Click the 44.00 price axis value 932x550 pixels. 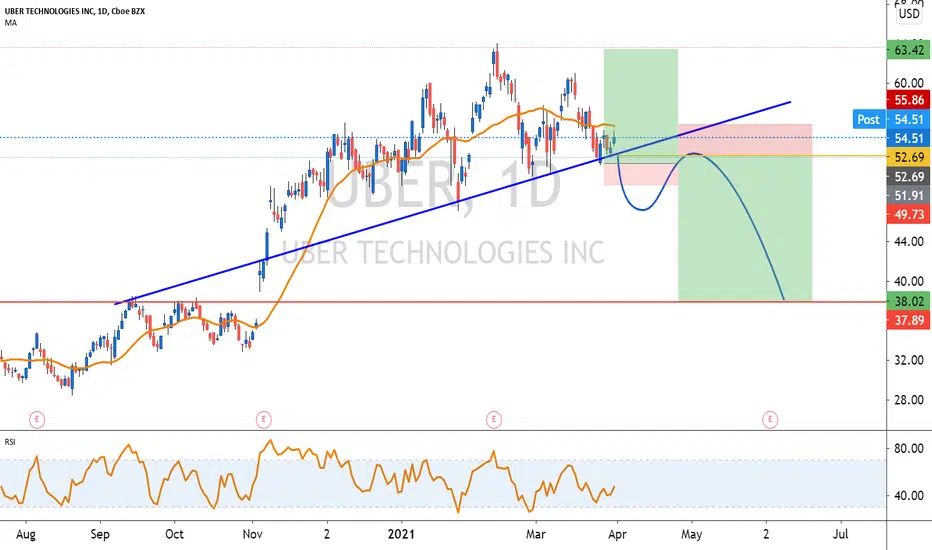909,241
